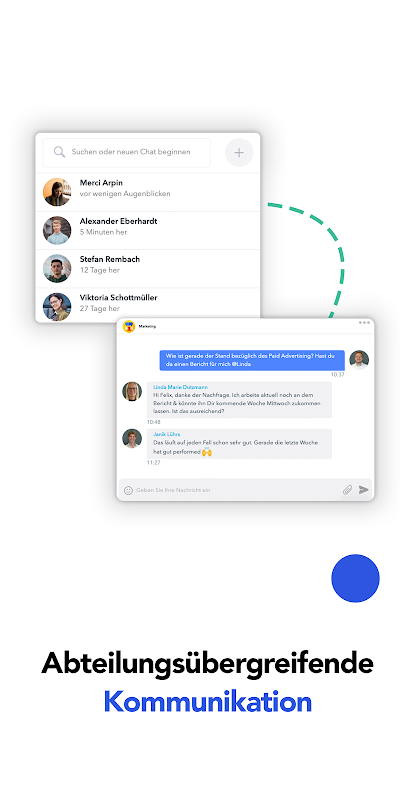The height and width of the screenshot is (800, 400).
Task: Click into 'Suchen oder neuen Chat beginnen' field
Action: coord(127,153)
